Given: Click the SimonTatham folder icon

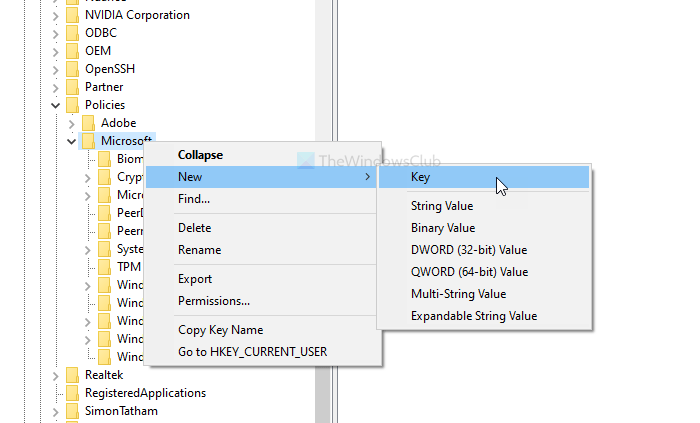Looking at the screenshot, I should click(71, 411).
